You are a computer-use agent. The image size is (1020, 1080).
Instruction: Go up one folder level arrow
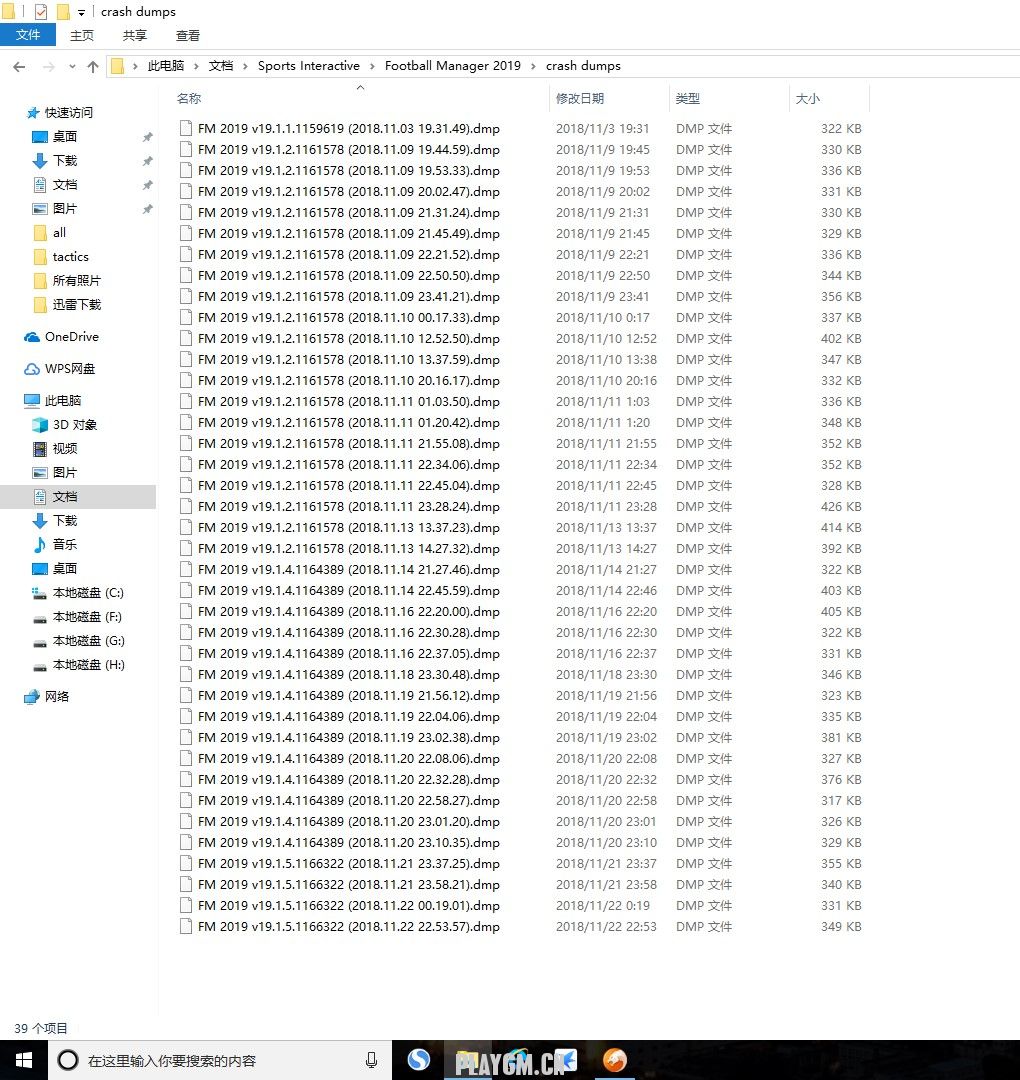pos(93,67)
